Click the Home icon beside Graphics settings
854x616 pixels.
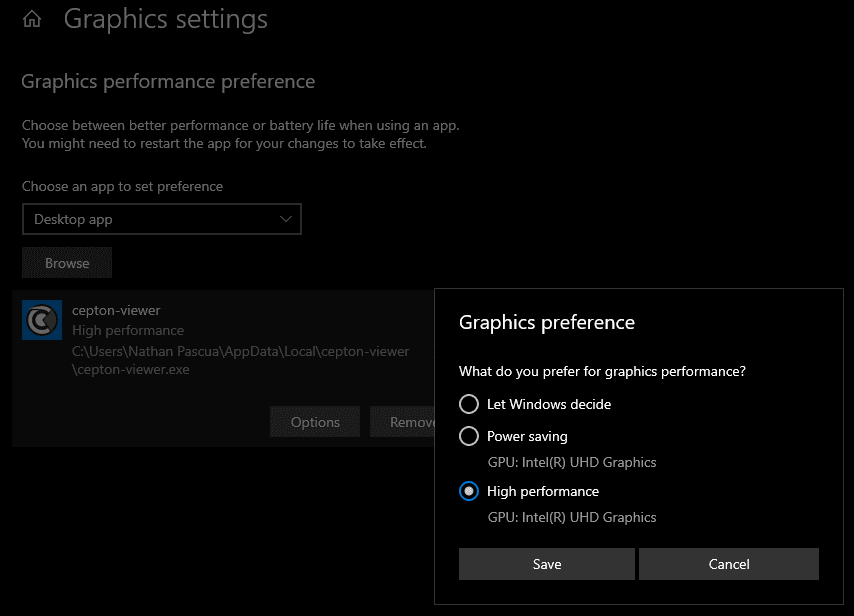[x=32, y=19]
